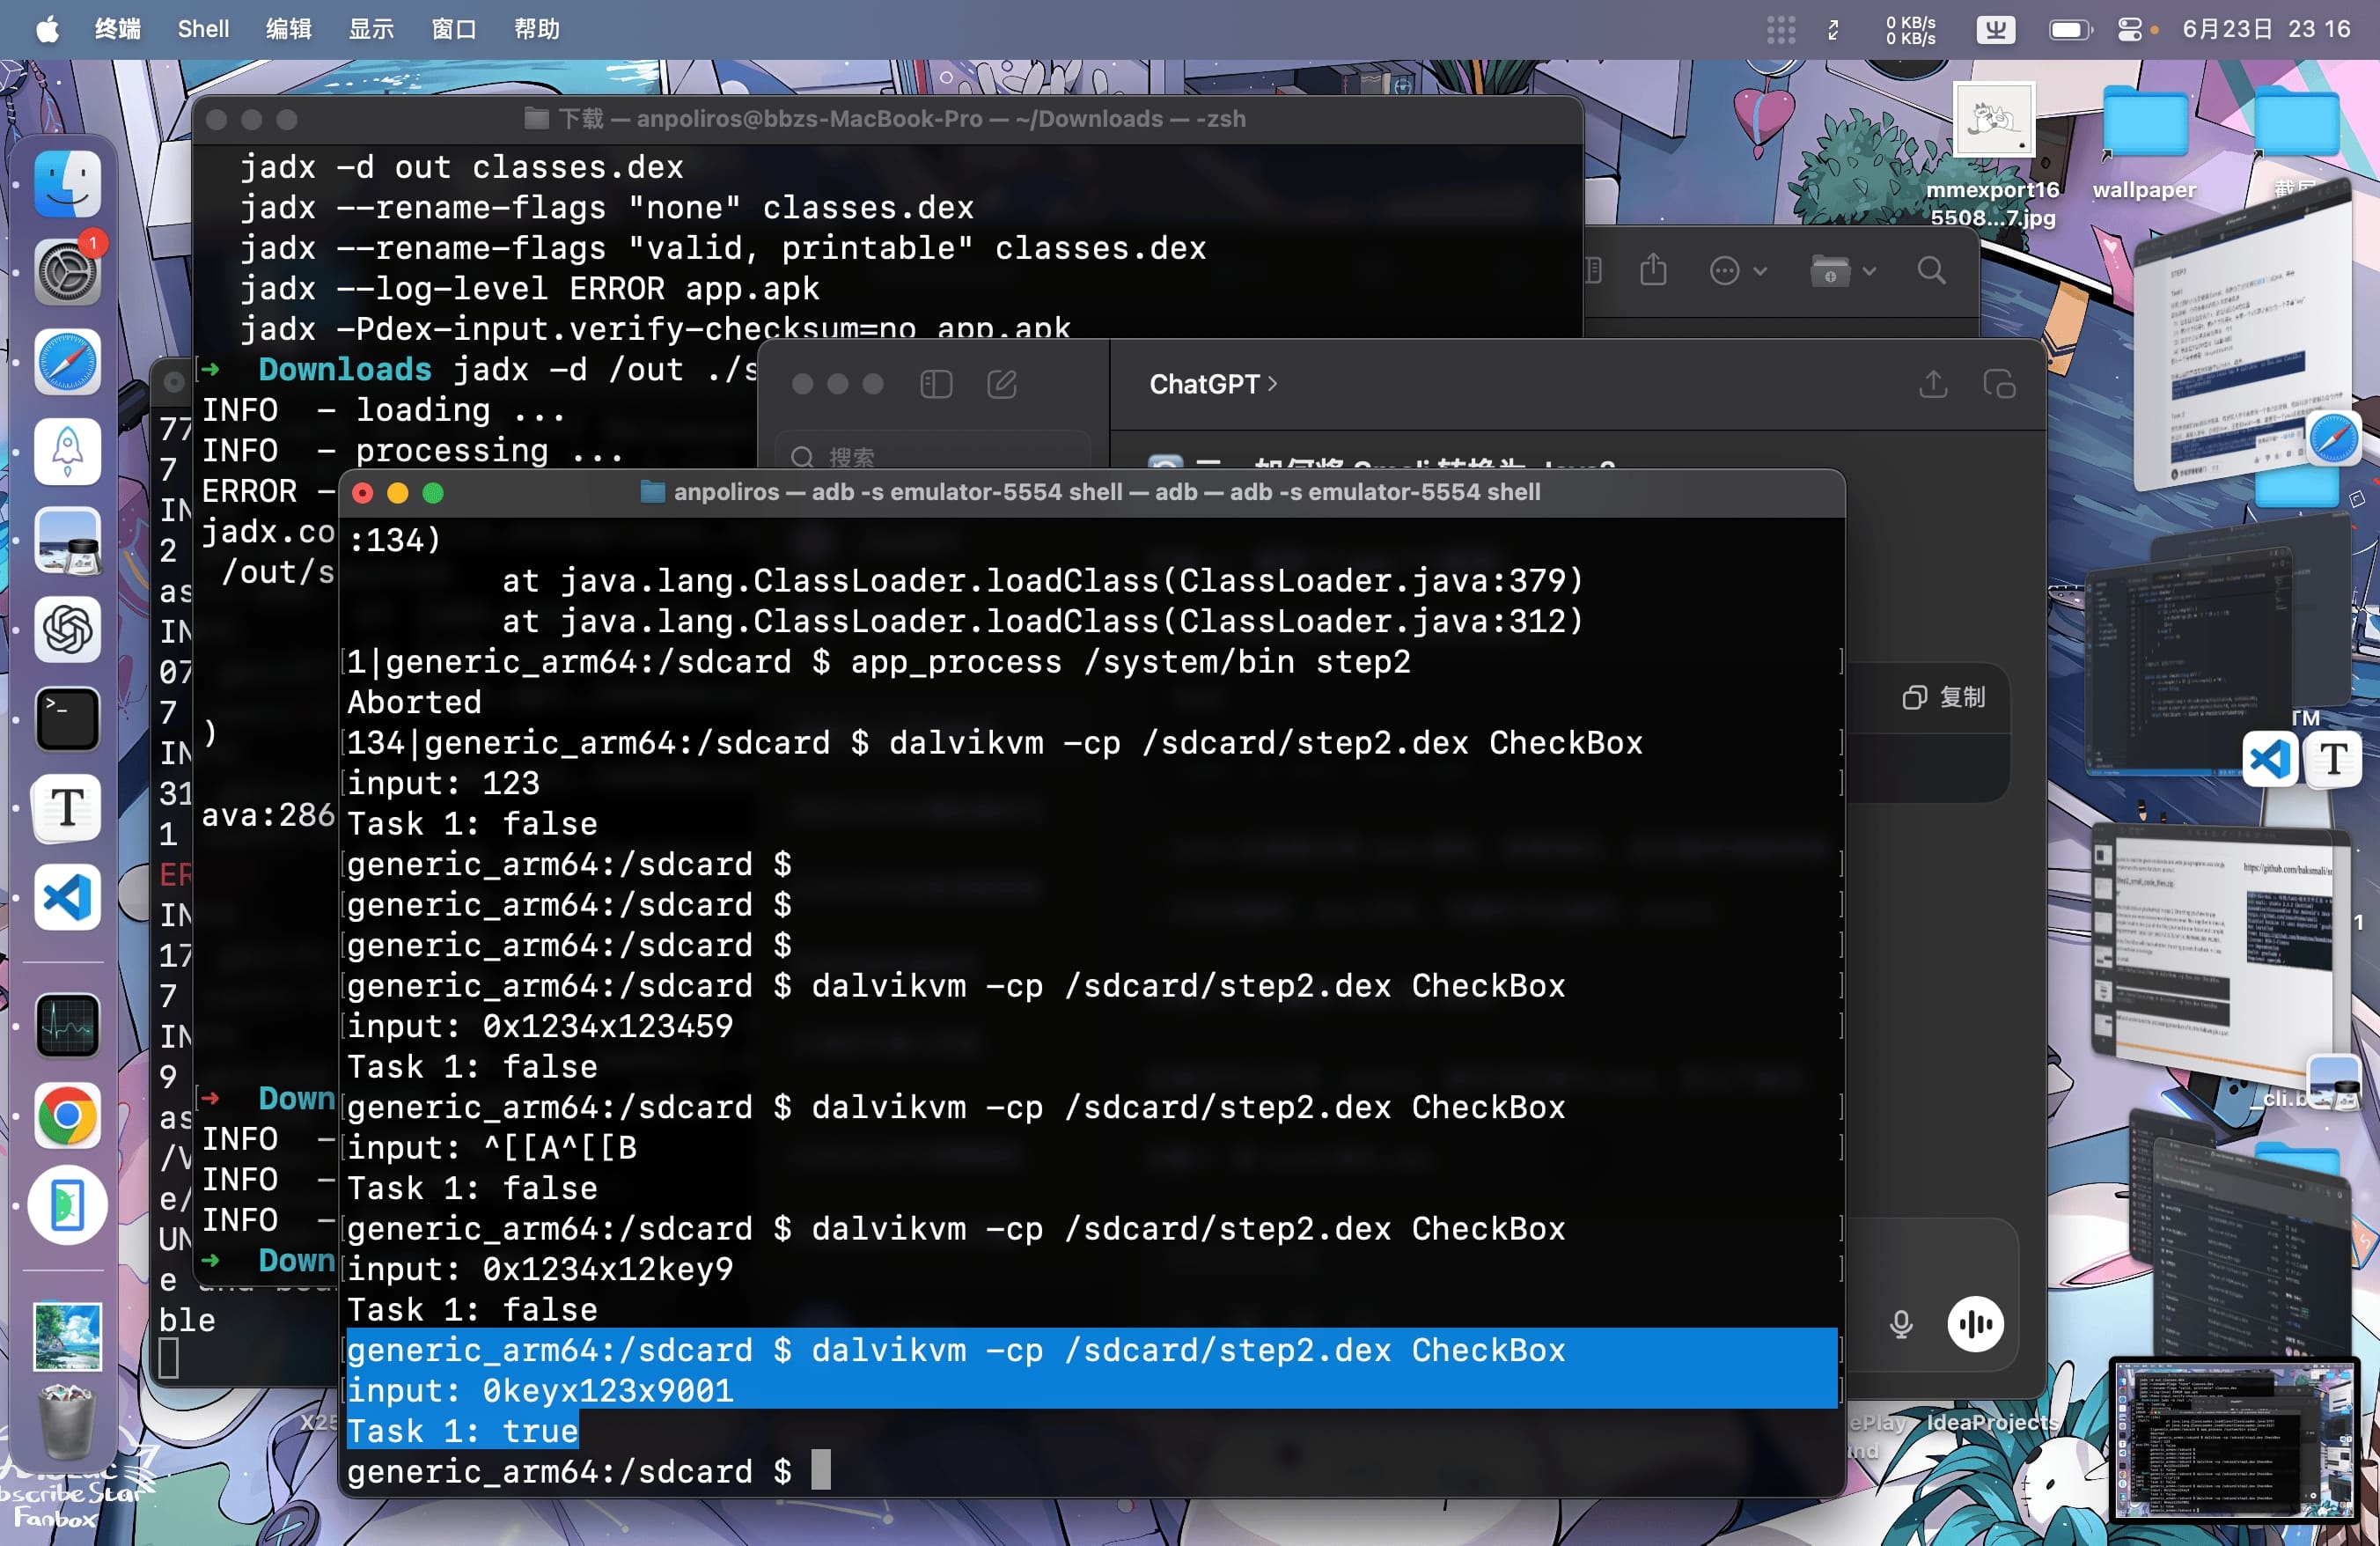Toggle the input method menu bar icon

(1995, 29)
